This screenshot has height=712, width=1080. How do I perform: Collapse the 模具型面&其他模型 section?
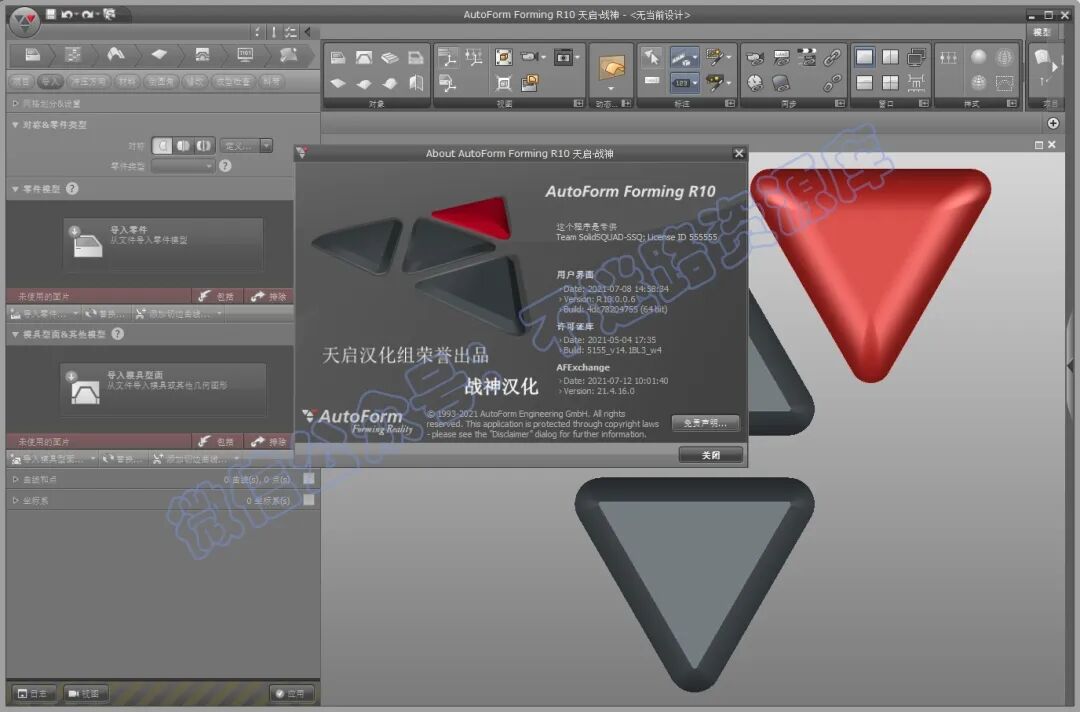[x=15, y=334]
